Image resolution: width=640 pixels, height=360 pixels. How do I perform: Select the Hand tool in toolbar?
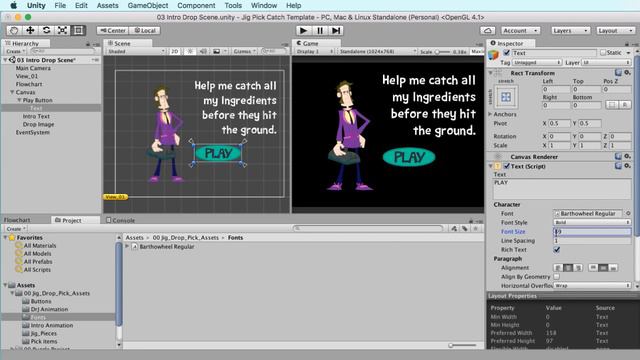click(14, 30)
